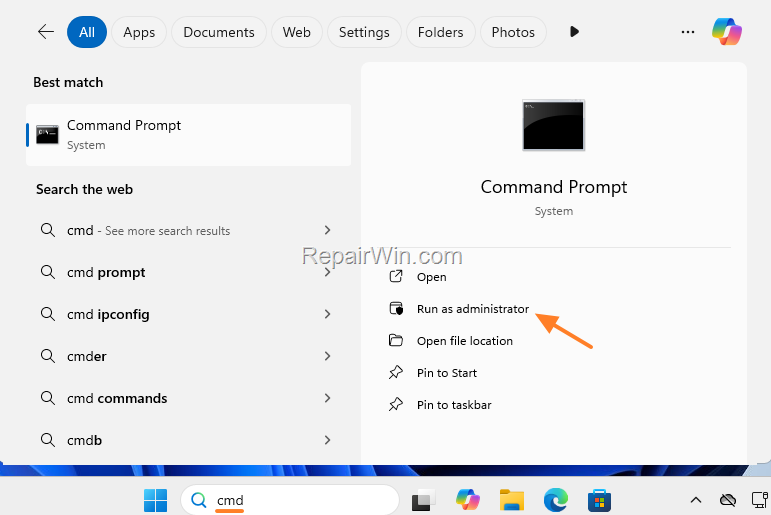Click the Copilot icon on the taskbar
Screen dimensions: 771x515
pos(467,499)
